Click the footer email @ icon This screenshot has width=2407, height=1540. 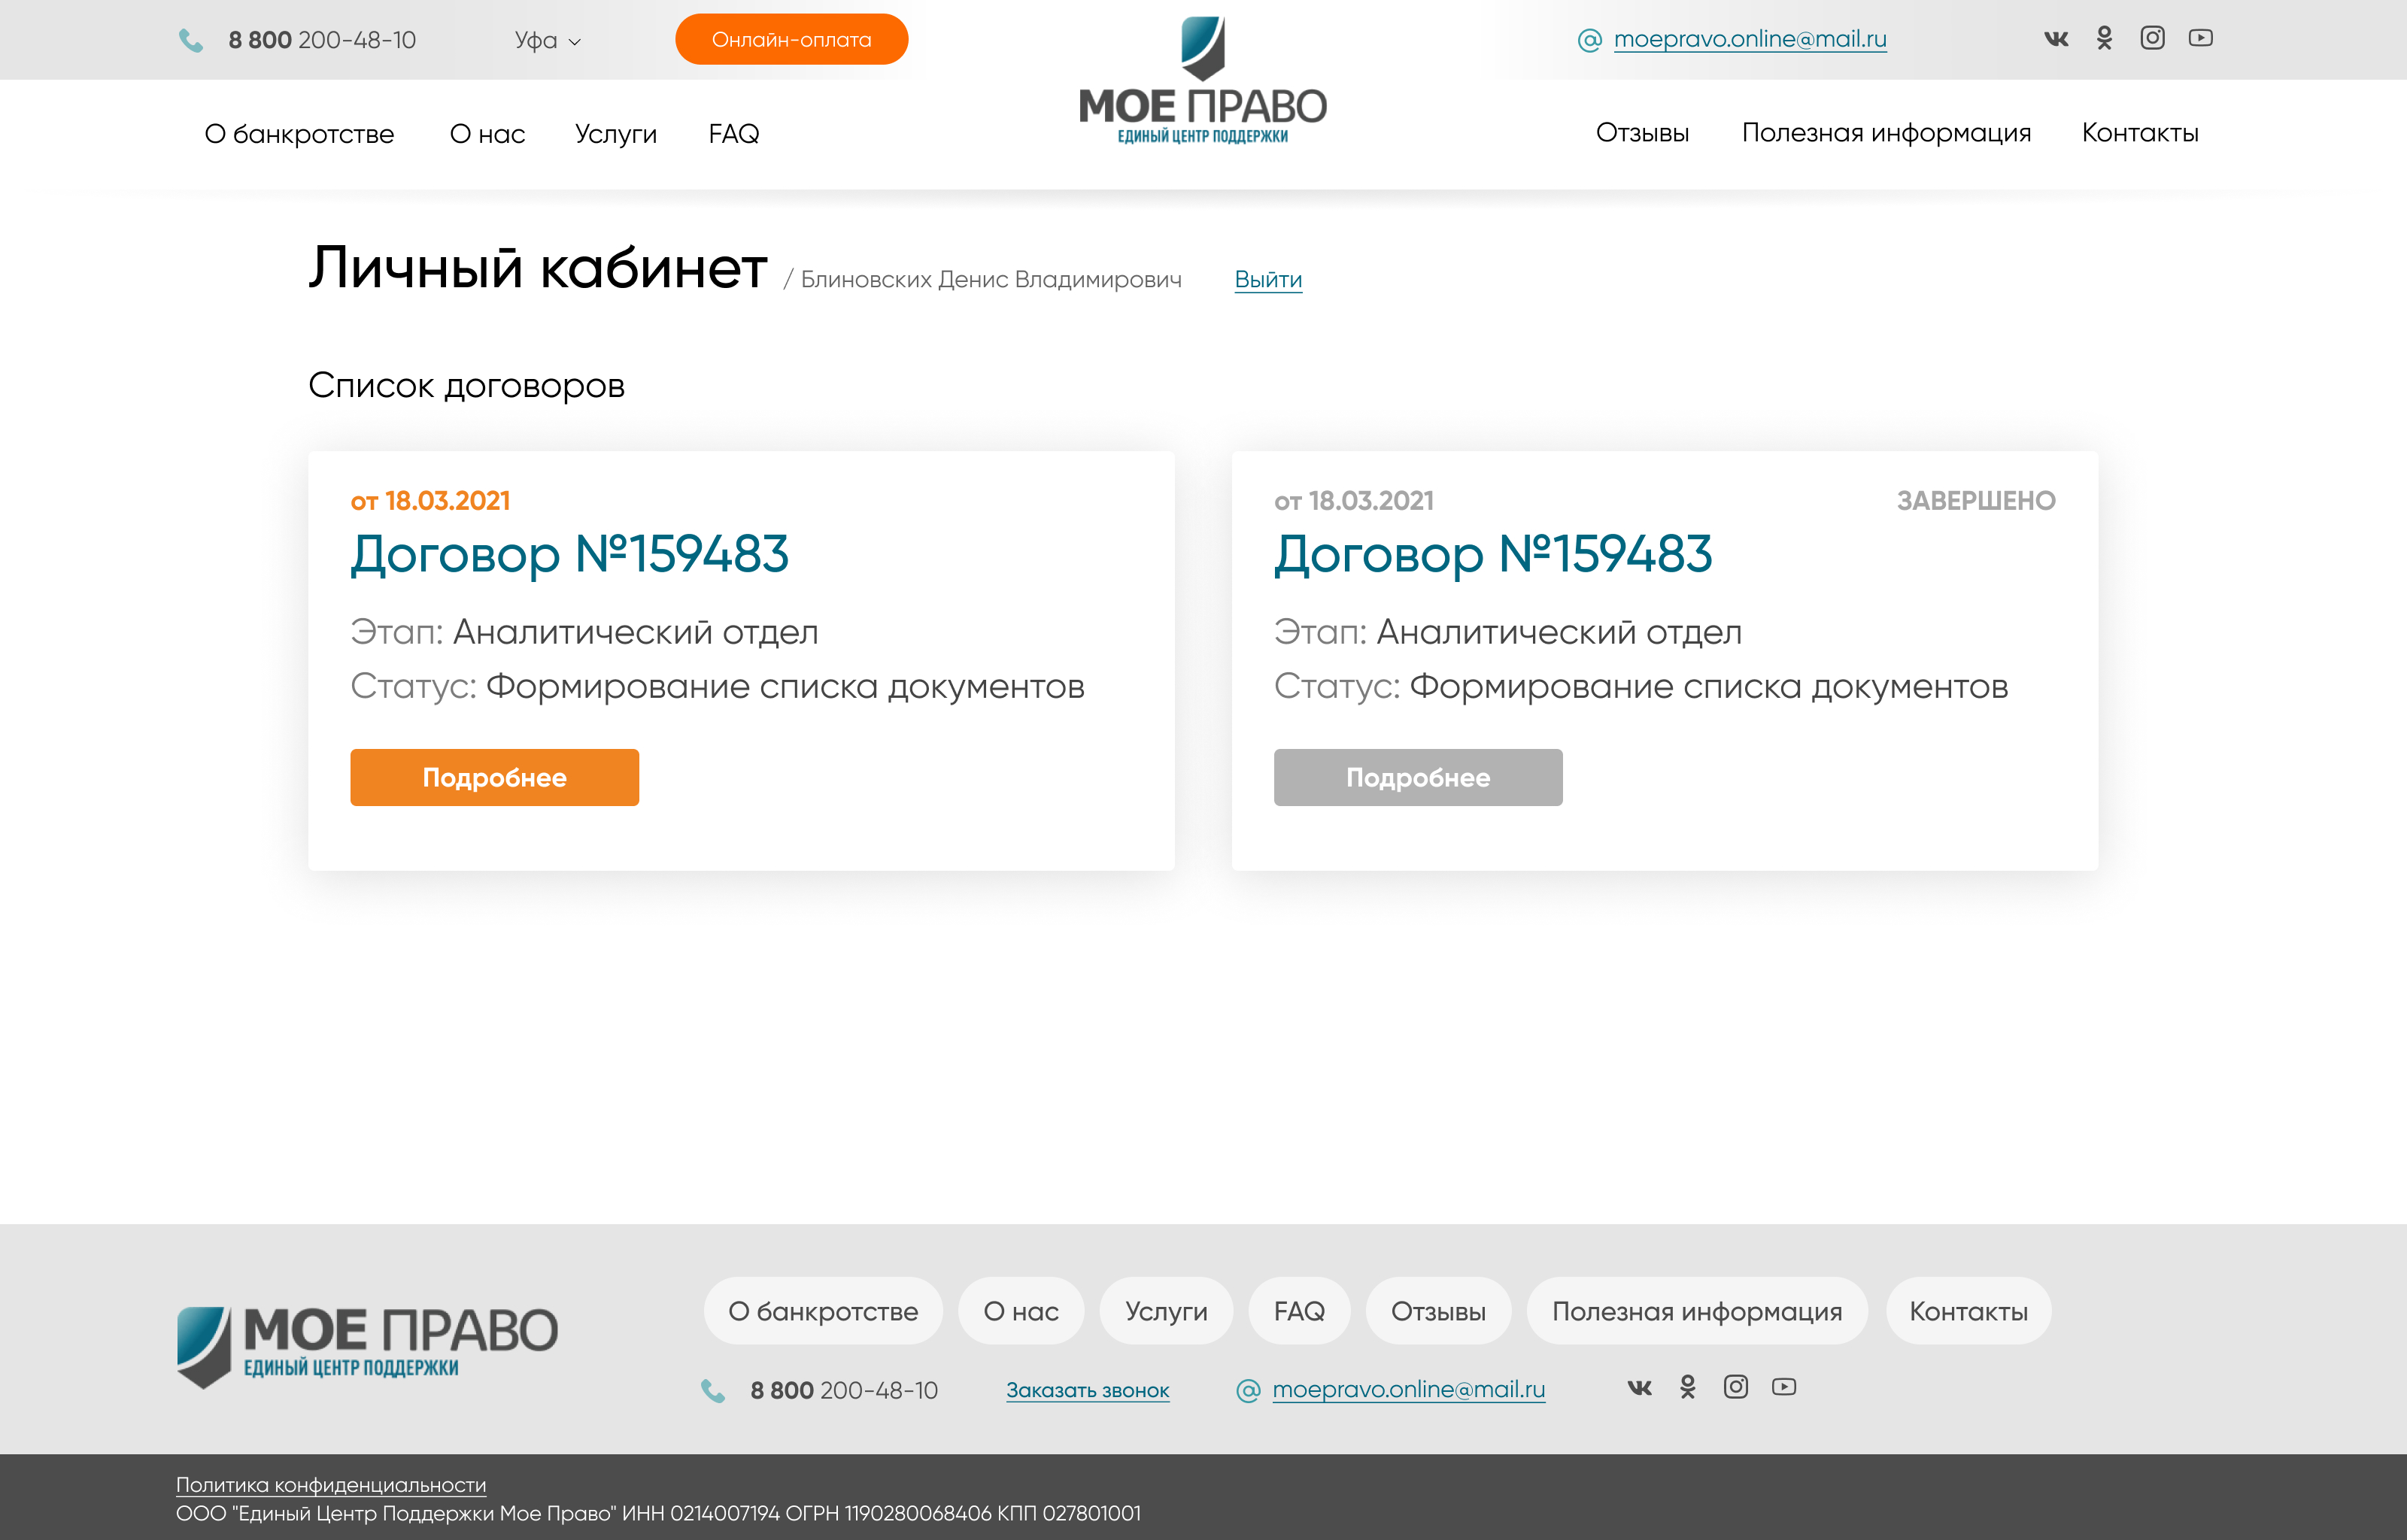pyautogui.click(x=1248, y=1390)
